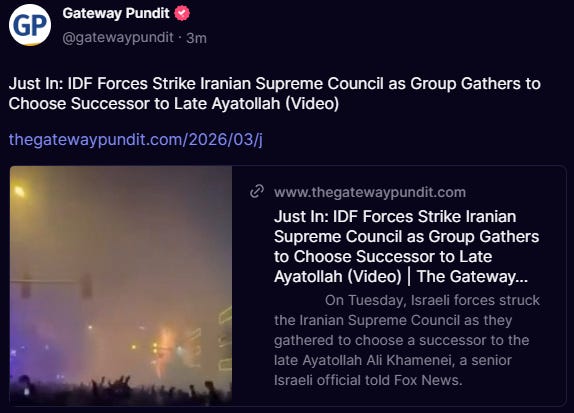
Task: Select the post headline text 'Just In: IDF Forces'
Action: [x=79, y=83]
